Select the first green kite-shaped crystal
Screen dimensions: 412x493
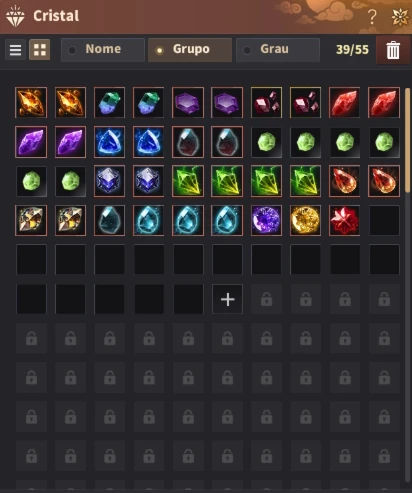pyautogui.click(x=188, y=181)
